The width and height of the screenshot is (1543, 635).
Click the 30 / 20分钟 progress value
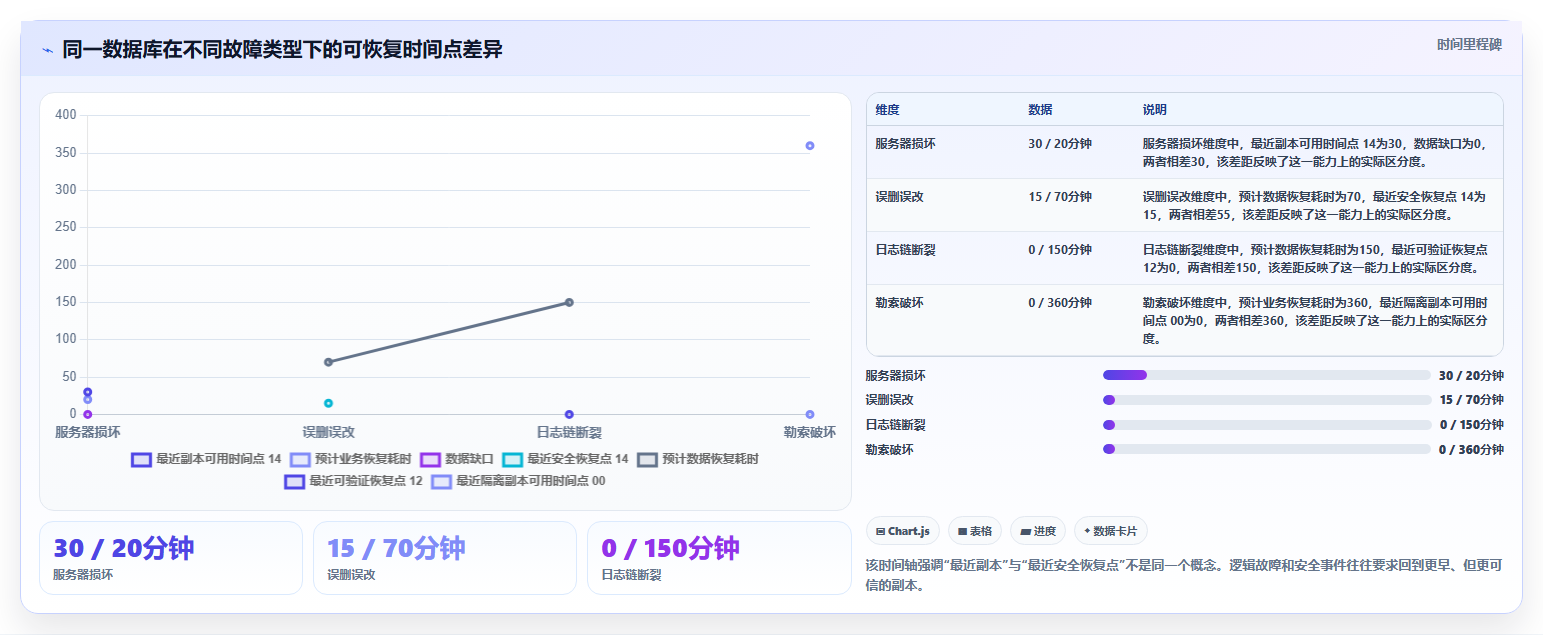pos(1471,375)
